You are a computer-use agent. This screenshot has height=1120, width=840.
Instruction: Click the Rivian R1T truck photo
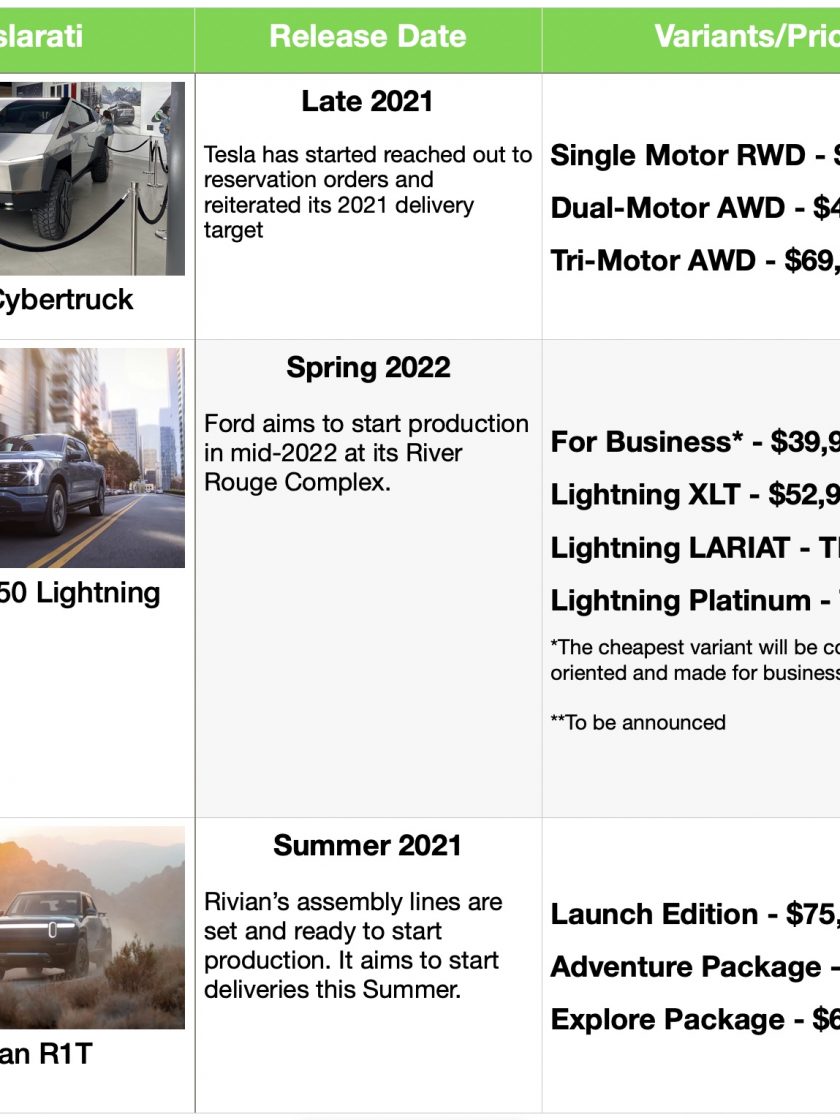click(92, 928)
